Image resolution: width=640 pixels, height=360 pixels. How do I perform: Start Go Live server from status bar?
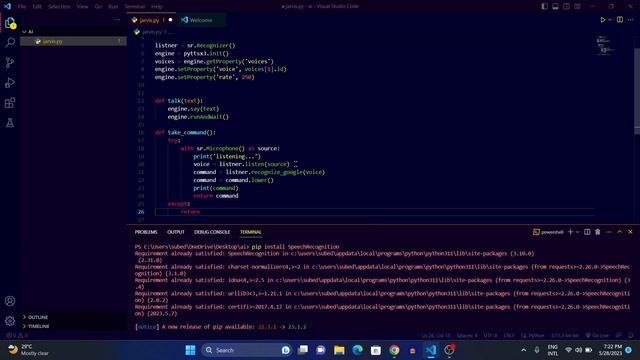click(x=598, y=336)
